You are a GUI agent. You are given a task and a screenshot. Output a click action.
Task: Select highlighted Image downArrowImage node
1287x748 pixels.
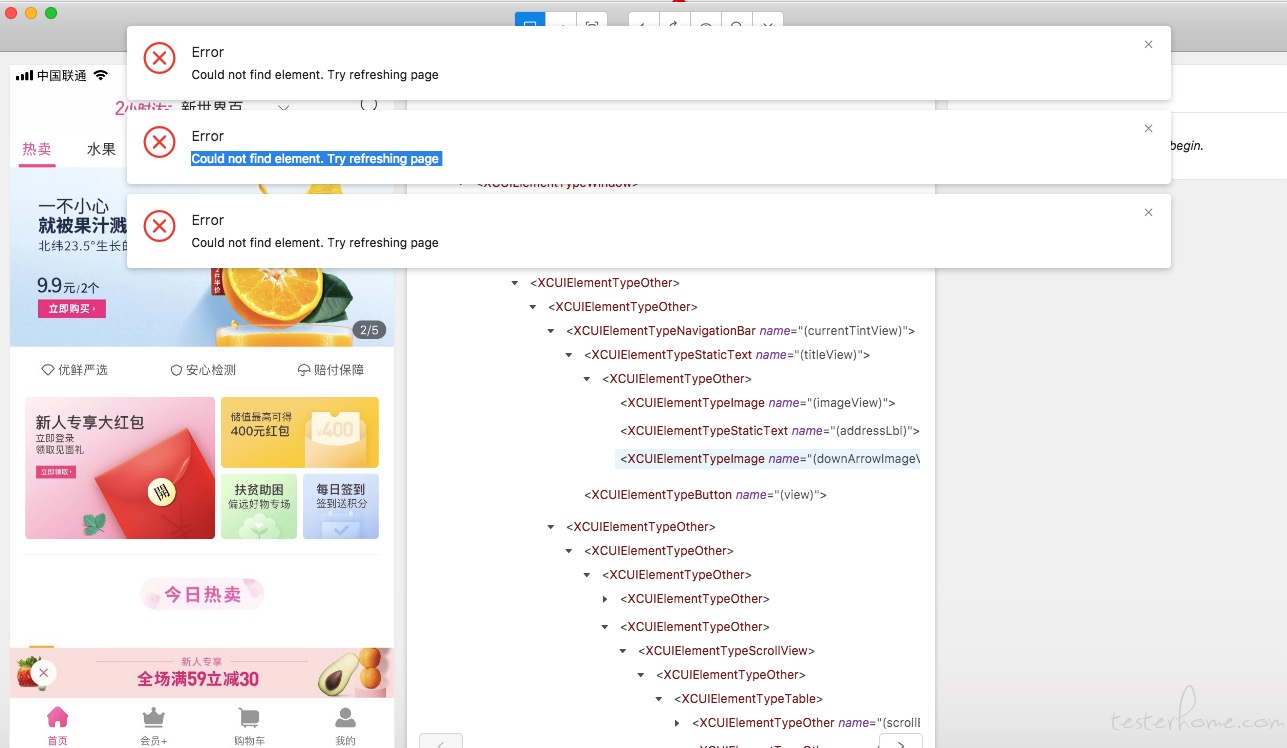768,459
